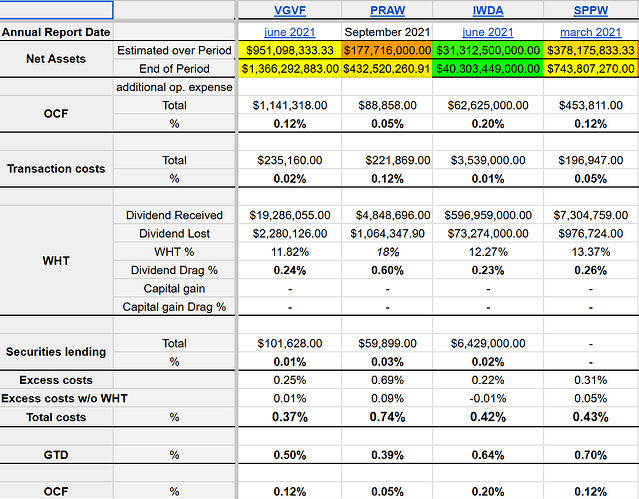The height and width of the screenshot is (499, 639).
Task: Select Total costs label
Action: pos(56,417)
